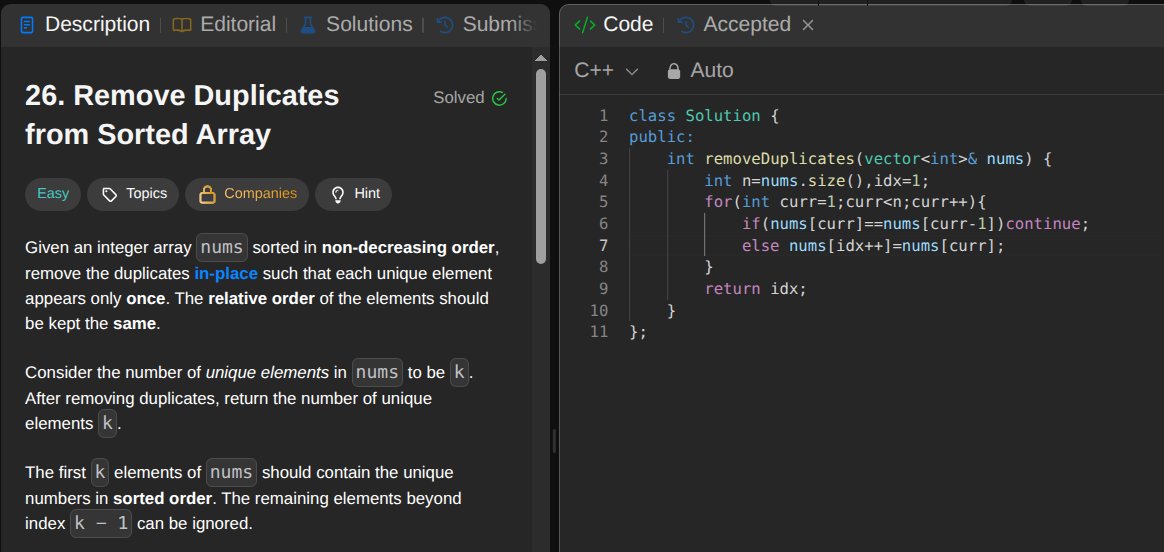
Task: Click the inline "k − 1" code chip
Action: 101,524
